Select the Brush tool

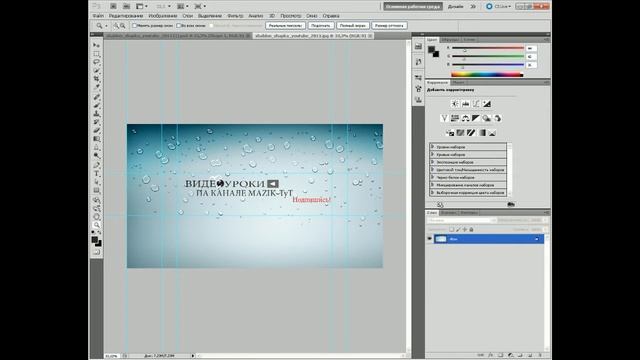coord(96,106)
